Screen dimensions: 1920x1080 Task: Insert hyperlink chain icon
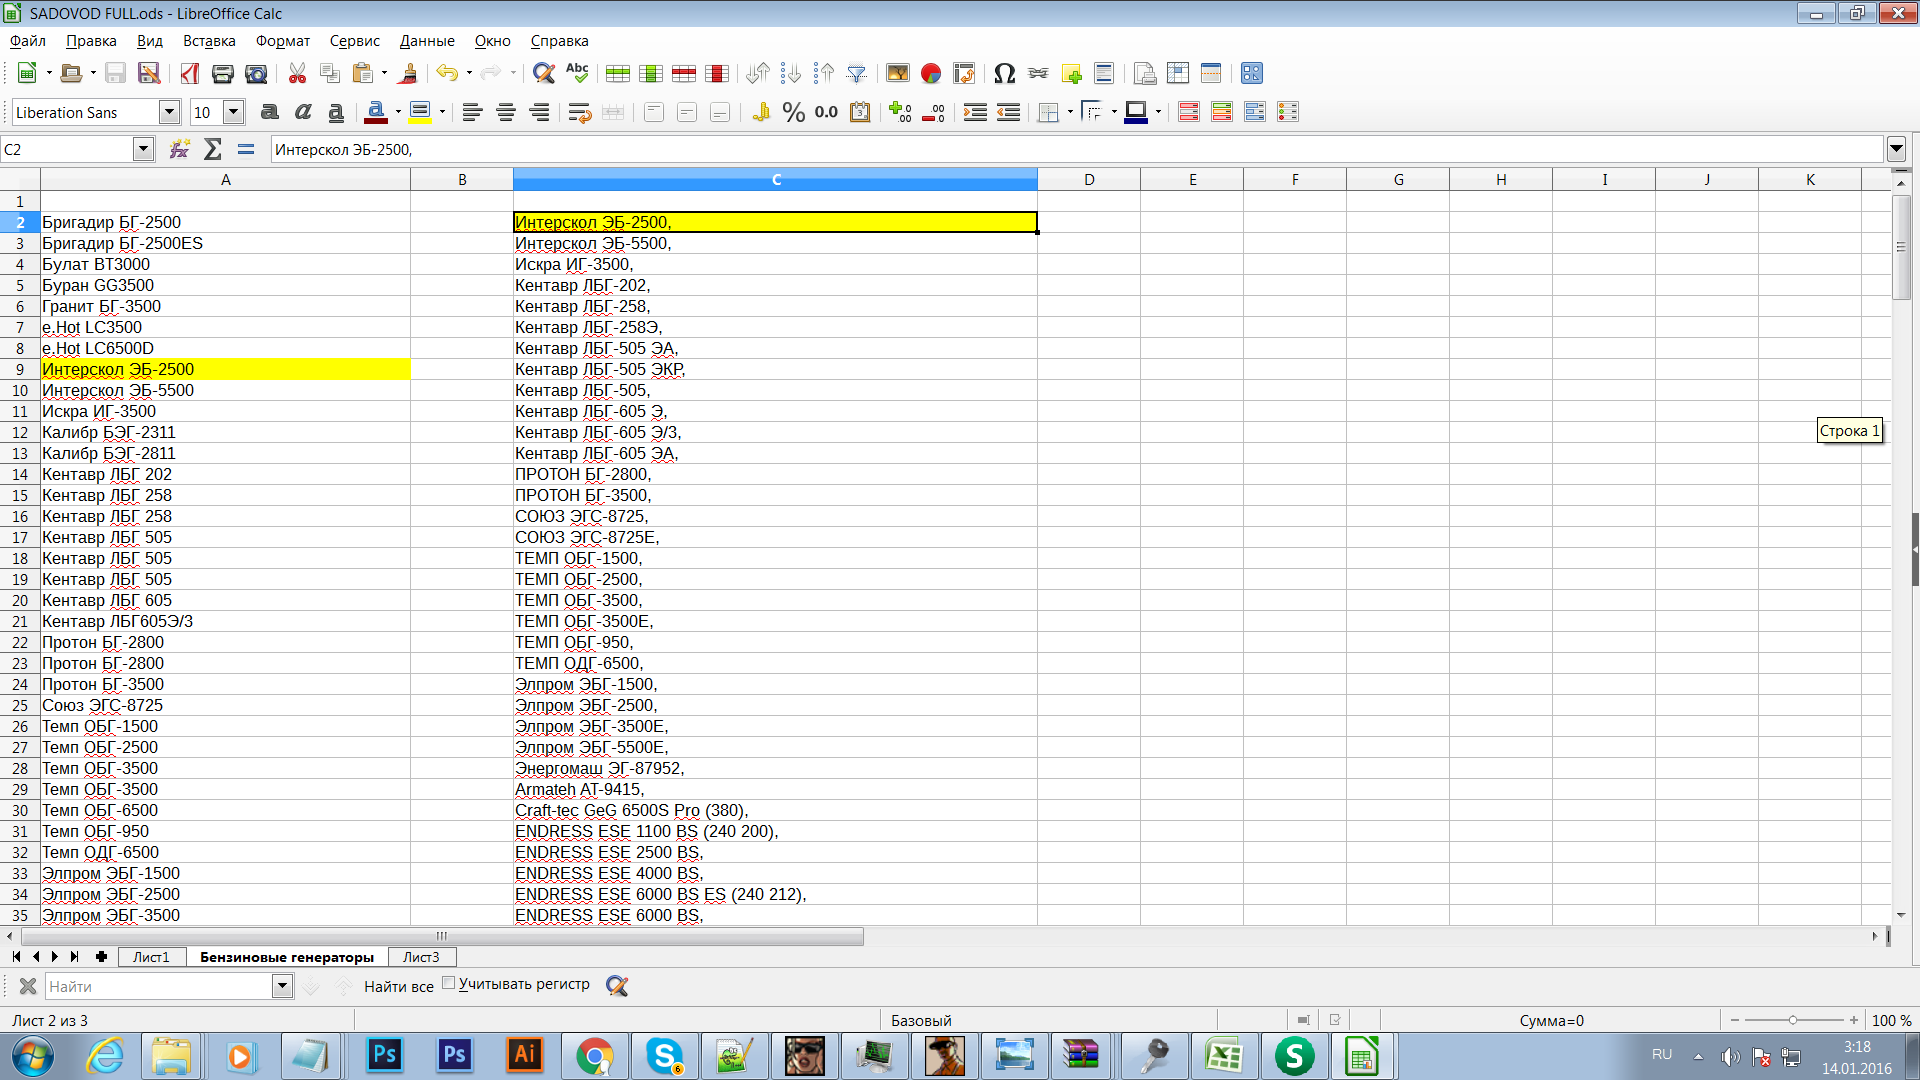point(1038,73)
